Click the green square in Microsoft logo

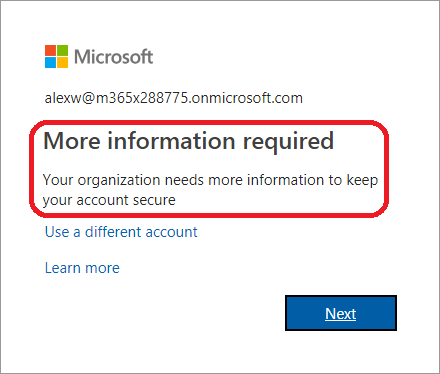coord(63,50)
